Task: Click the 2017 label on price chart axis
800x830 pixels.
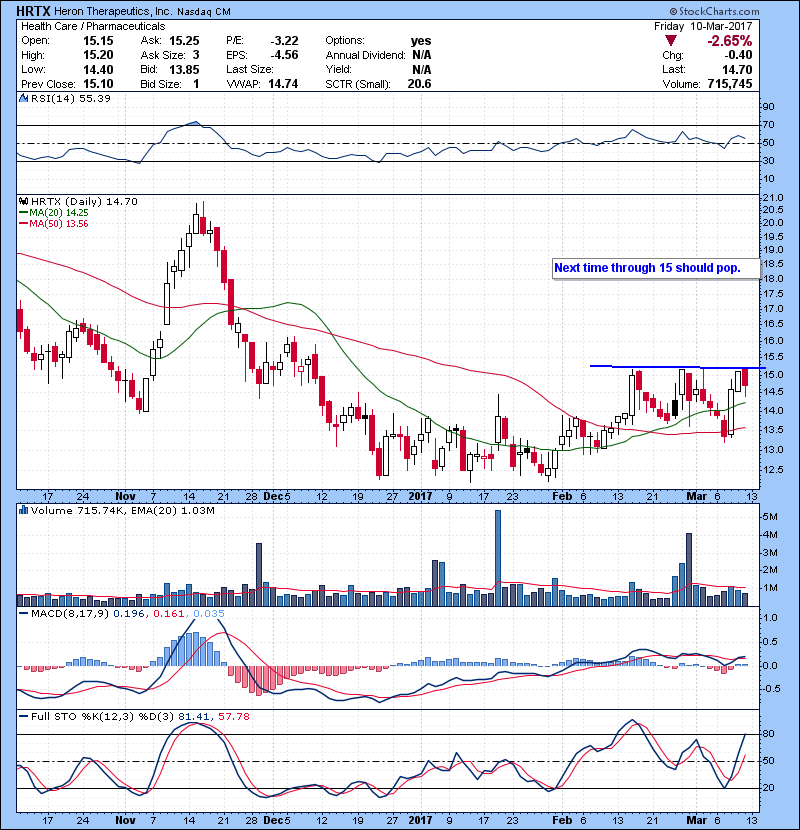Action: pos(421,496)
